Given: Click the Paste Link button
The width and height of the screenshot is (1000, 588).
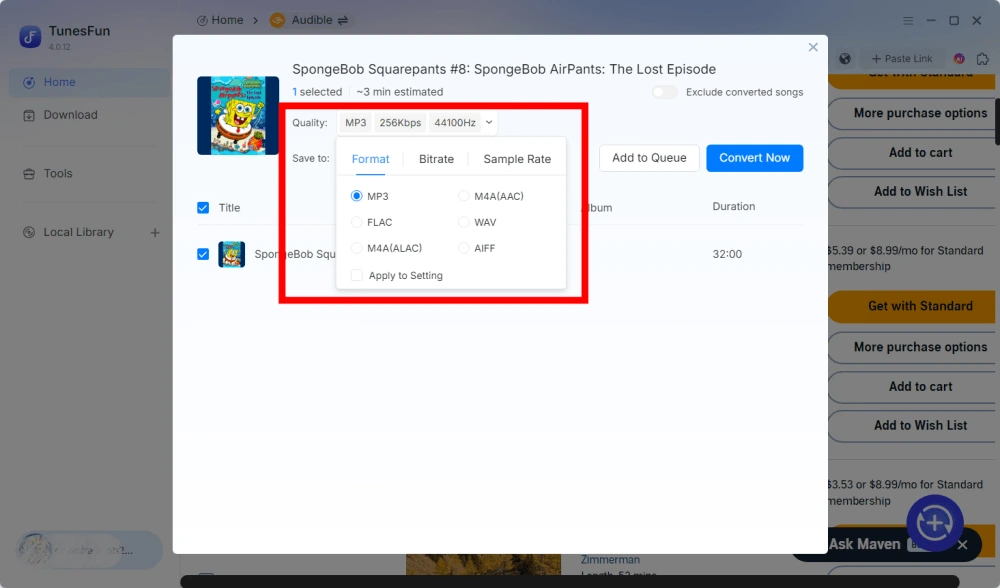Looking at the screenshot, I should [902, 59].
